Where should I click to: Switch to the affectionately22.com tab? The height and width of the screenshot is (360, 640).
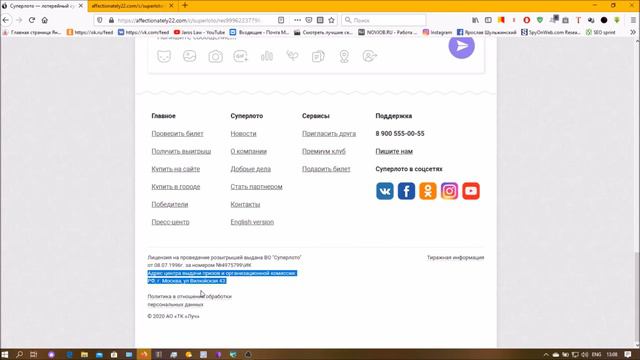pyautogui.click(x=127, y=6)
